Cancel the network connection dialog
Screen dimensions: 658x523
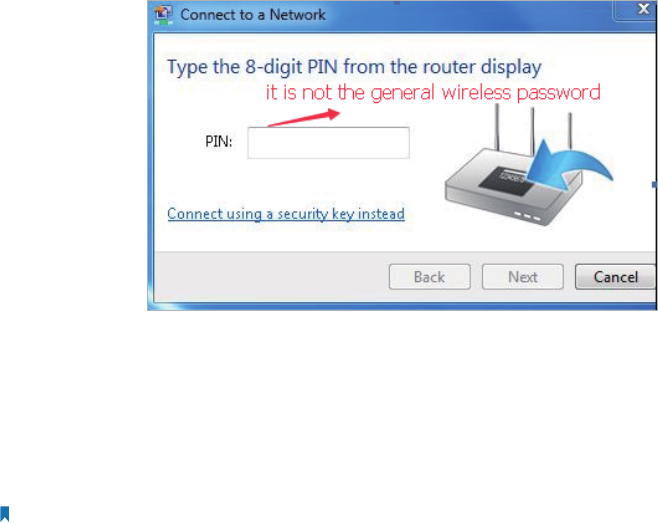[x=615, y=277]
